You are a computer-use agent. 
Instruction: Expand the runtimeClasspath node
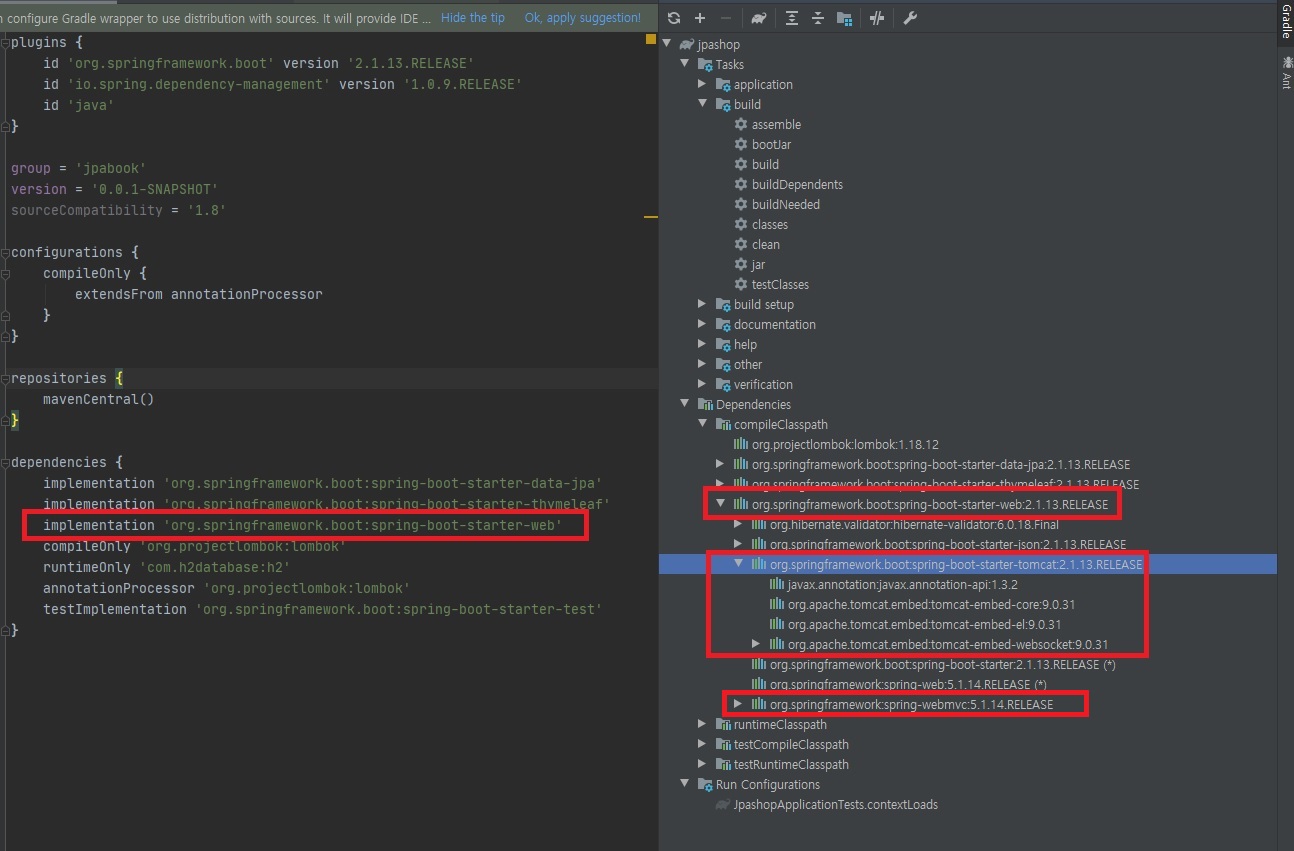pos(702,724)
